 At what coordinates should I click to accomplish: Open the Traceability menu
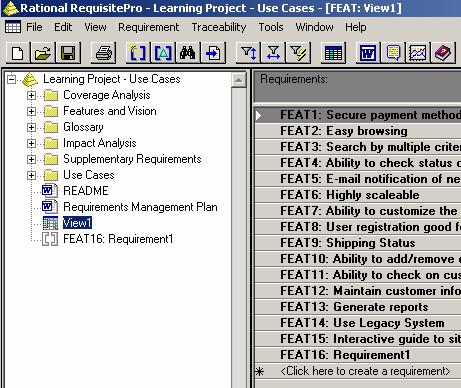pyautogui.click(x=219, y=27)
